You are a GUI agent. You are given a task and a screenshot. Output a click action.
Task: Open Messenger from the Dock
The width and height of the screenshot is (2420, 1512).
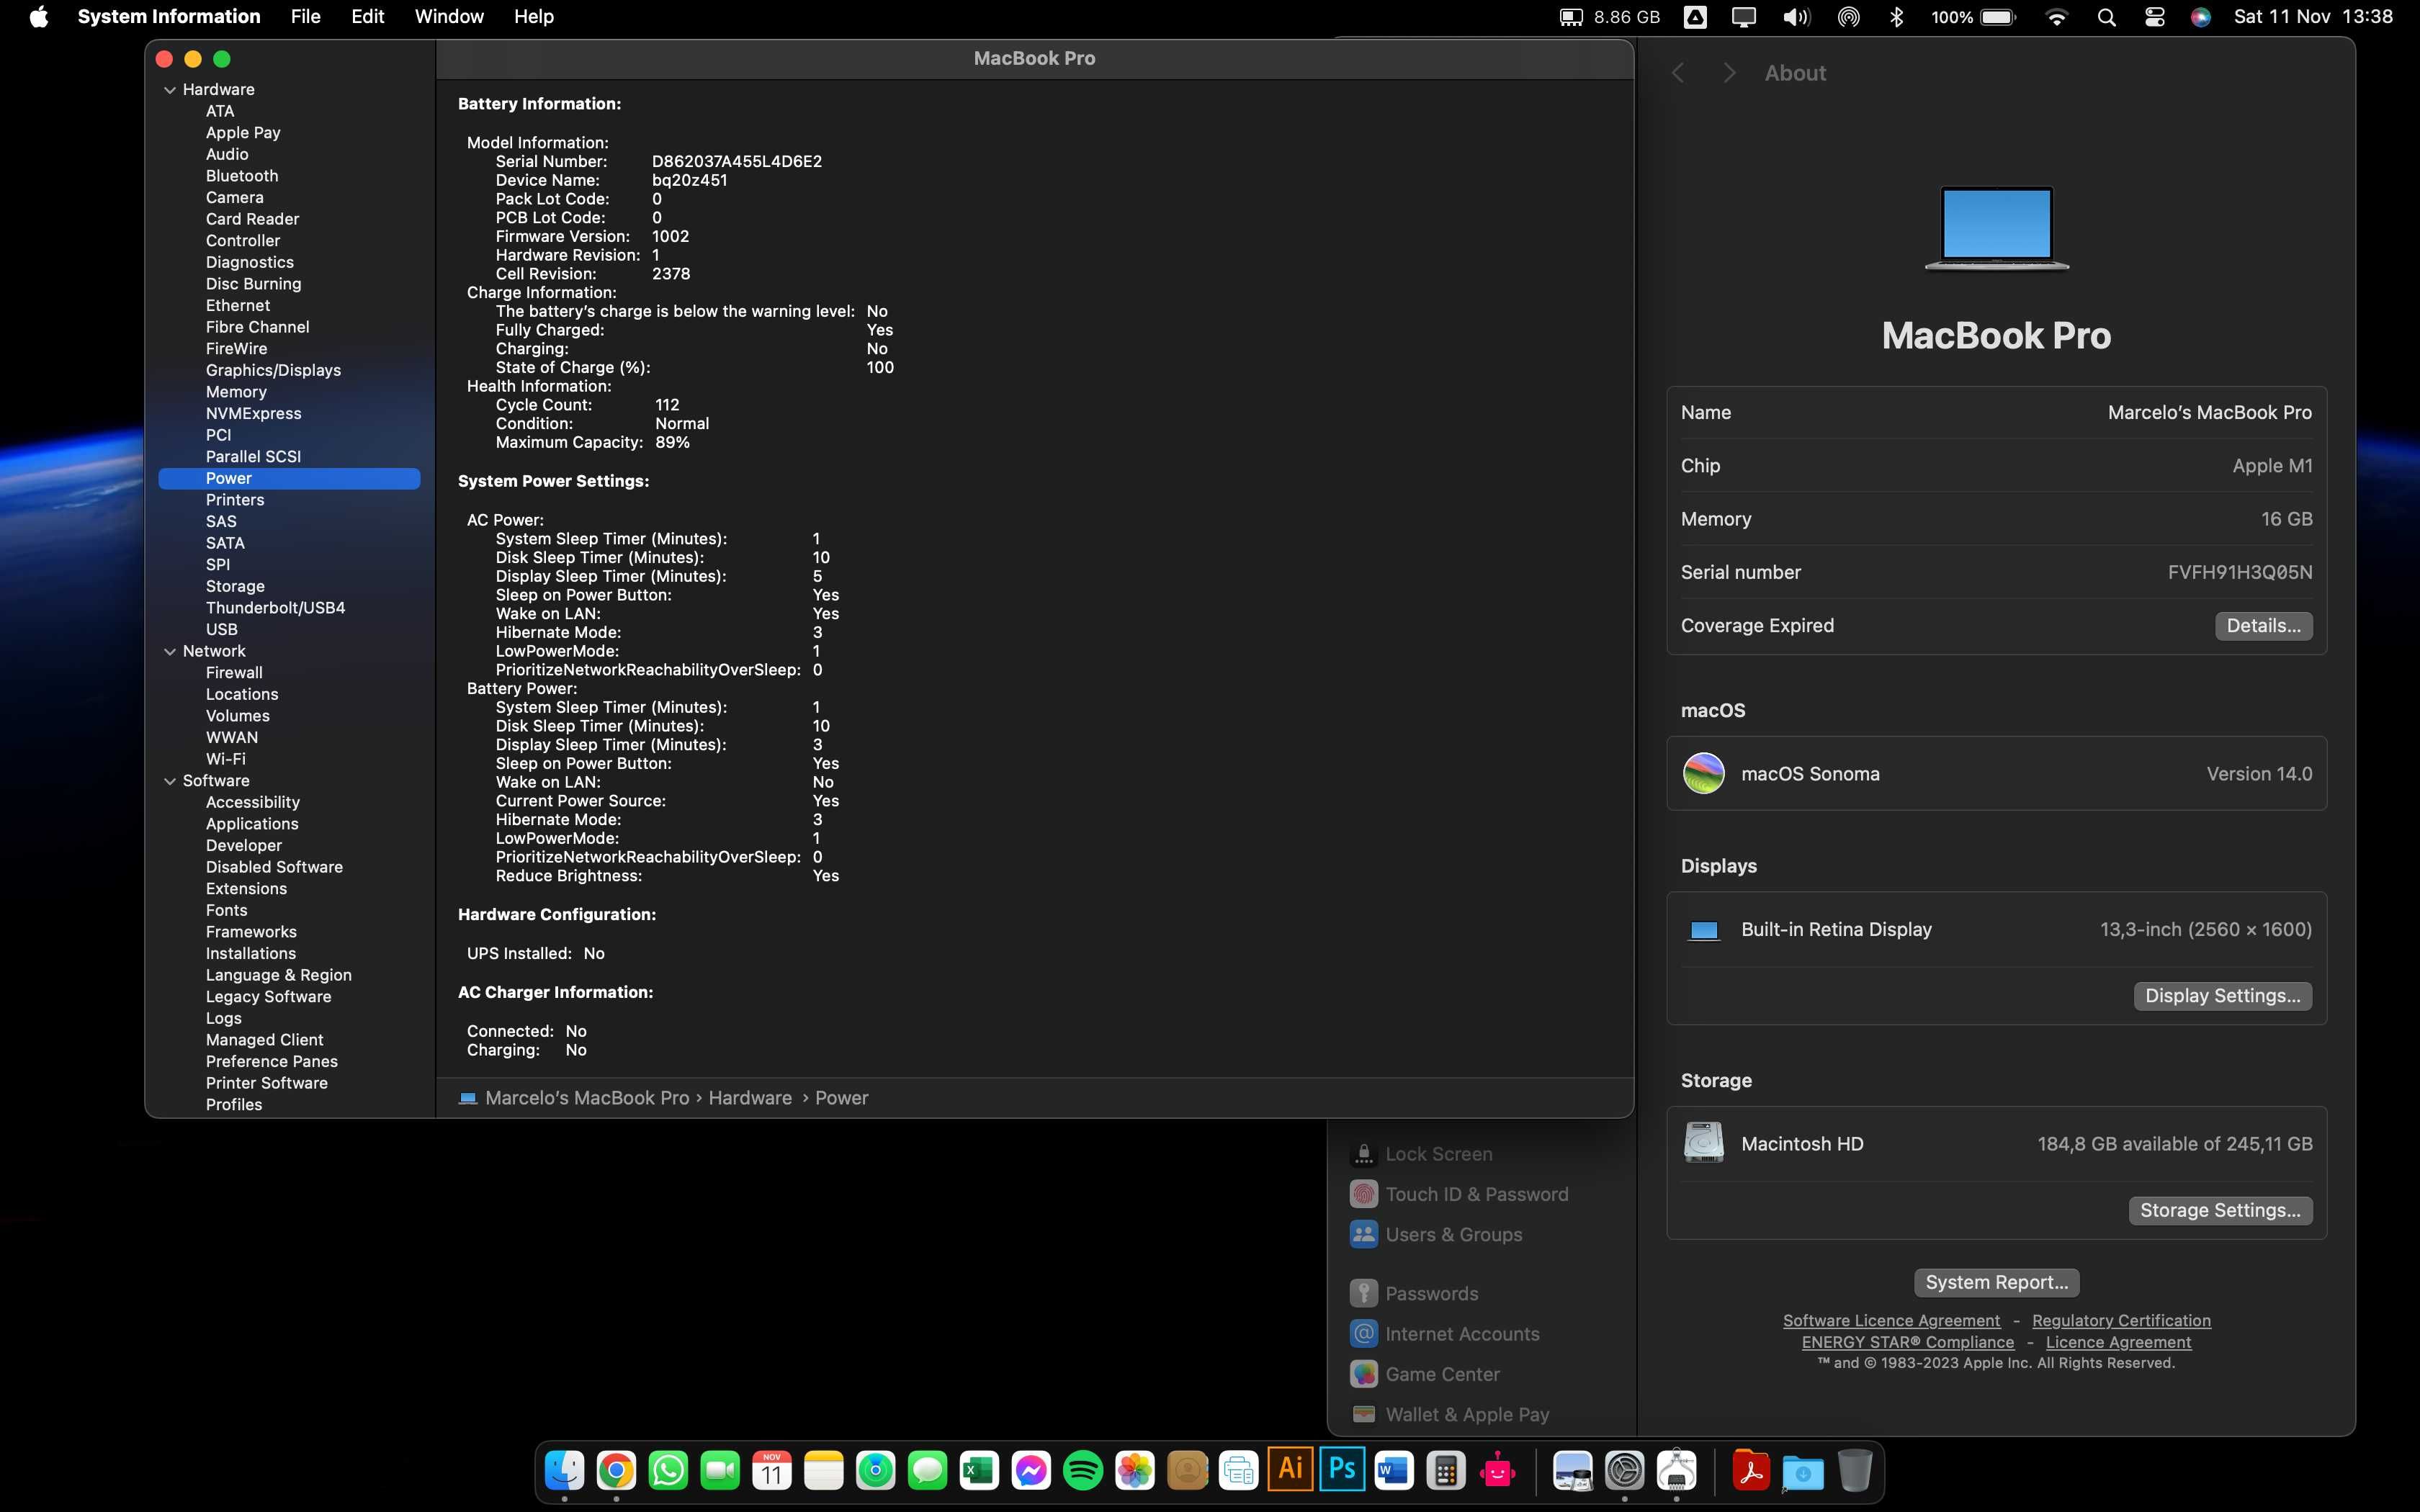(x=1031, y=1470)
